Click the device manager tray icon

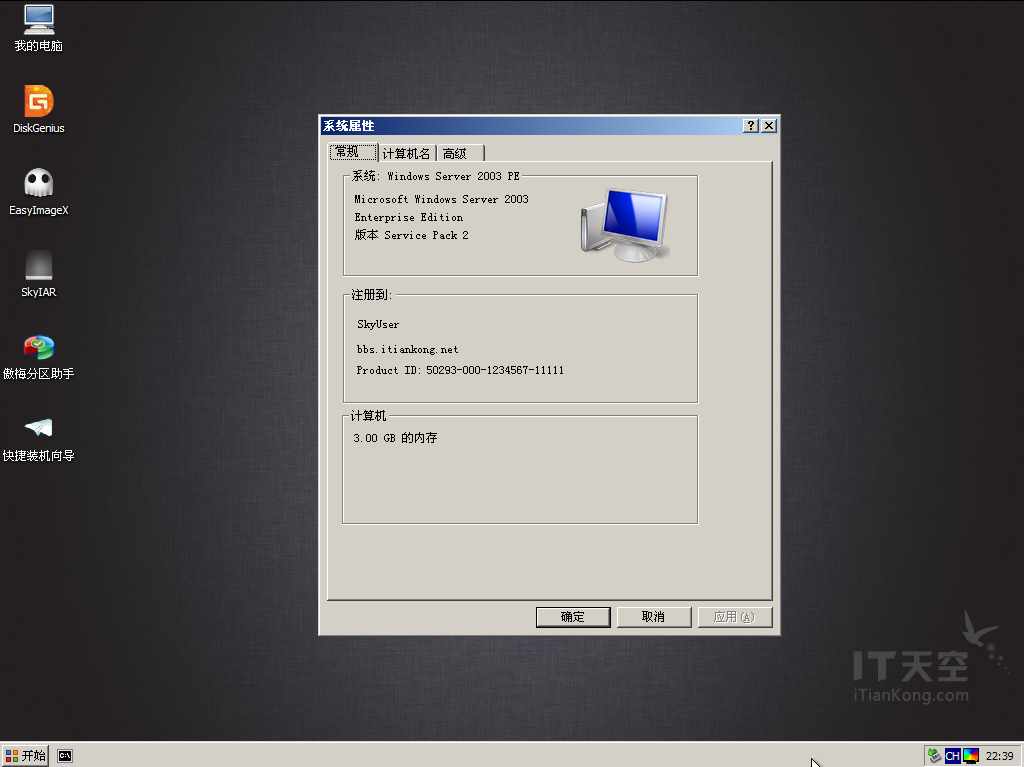(x=935, y=756)
